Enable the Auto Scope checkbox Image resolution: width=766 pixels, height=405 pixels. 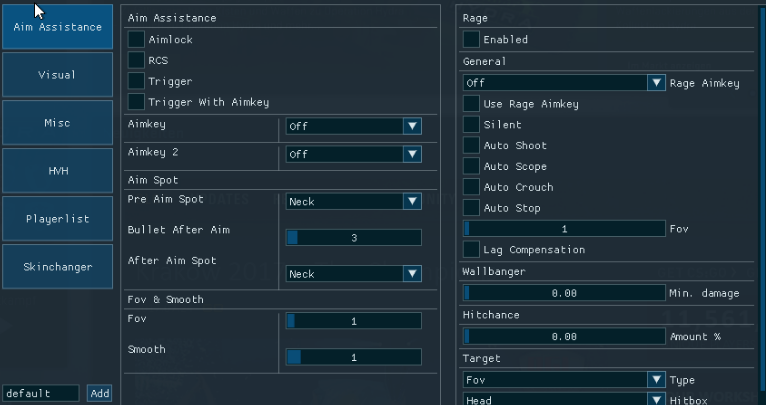pyautogui.click(x=472, y=167)
